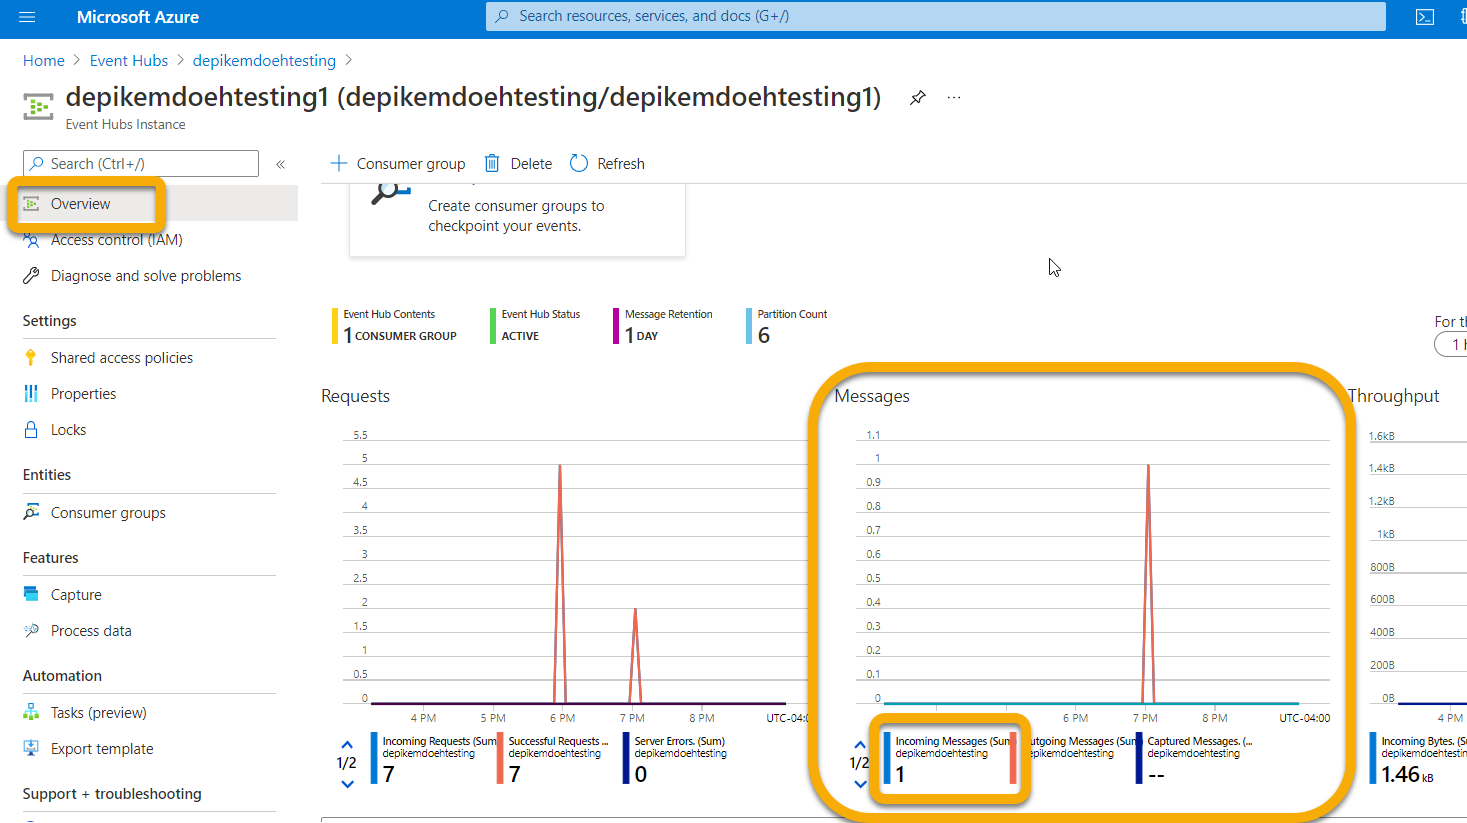Click the Capture icon under Features
This screenshot has width=1467, height=823.
[31, 595]
